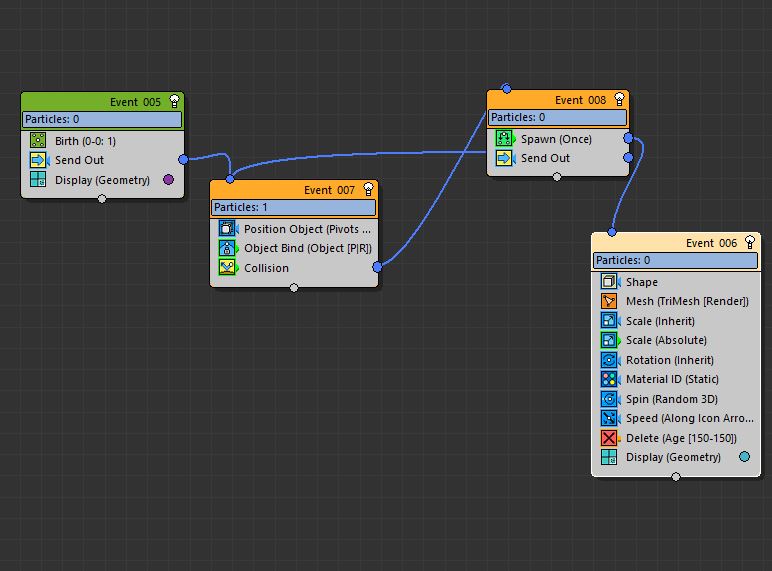
Task: Toggle the lightbulb on Event 005
Action: pos(175,101)
